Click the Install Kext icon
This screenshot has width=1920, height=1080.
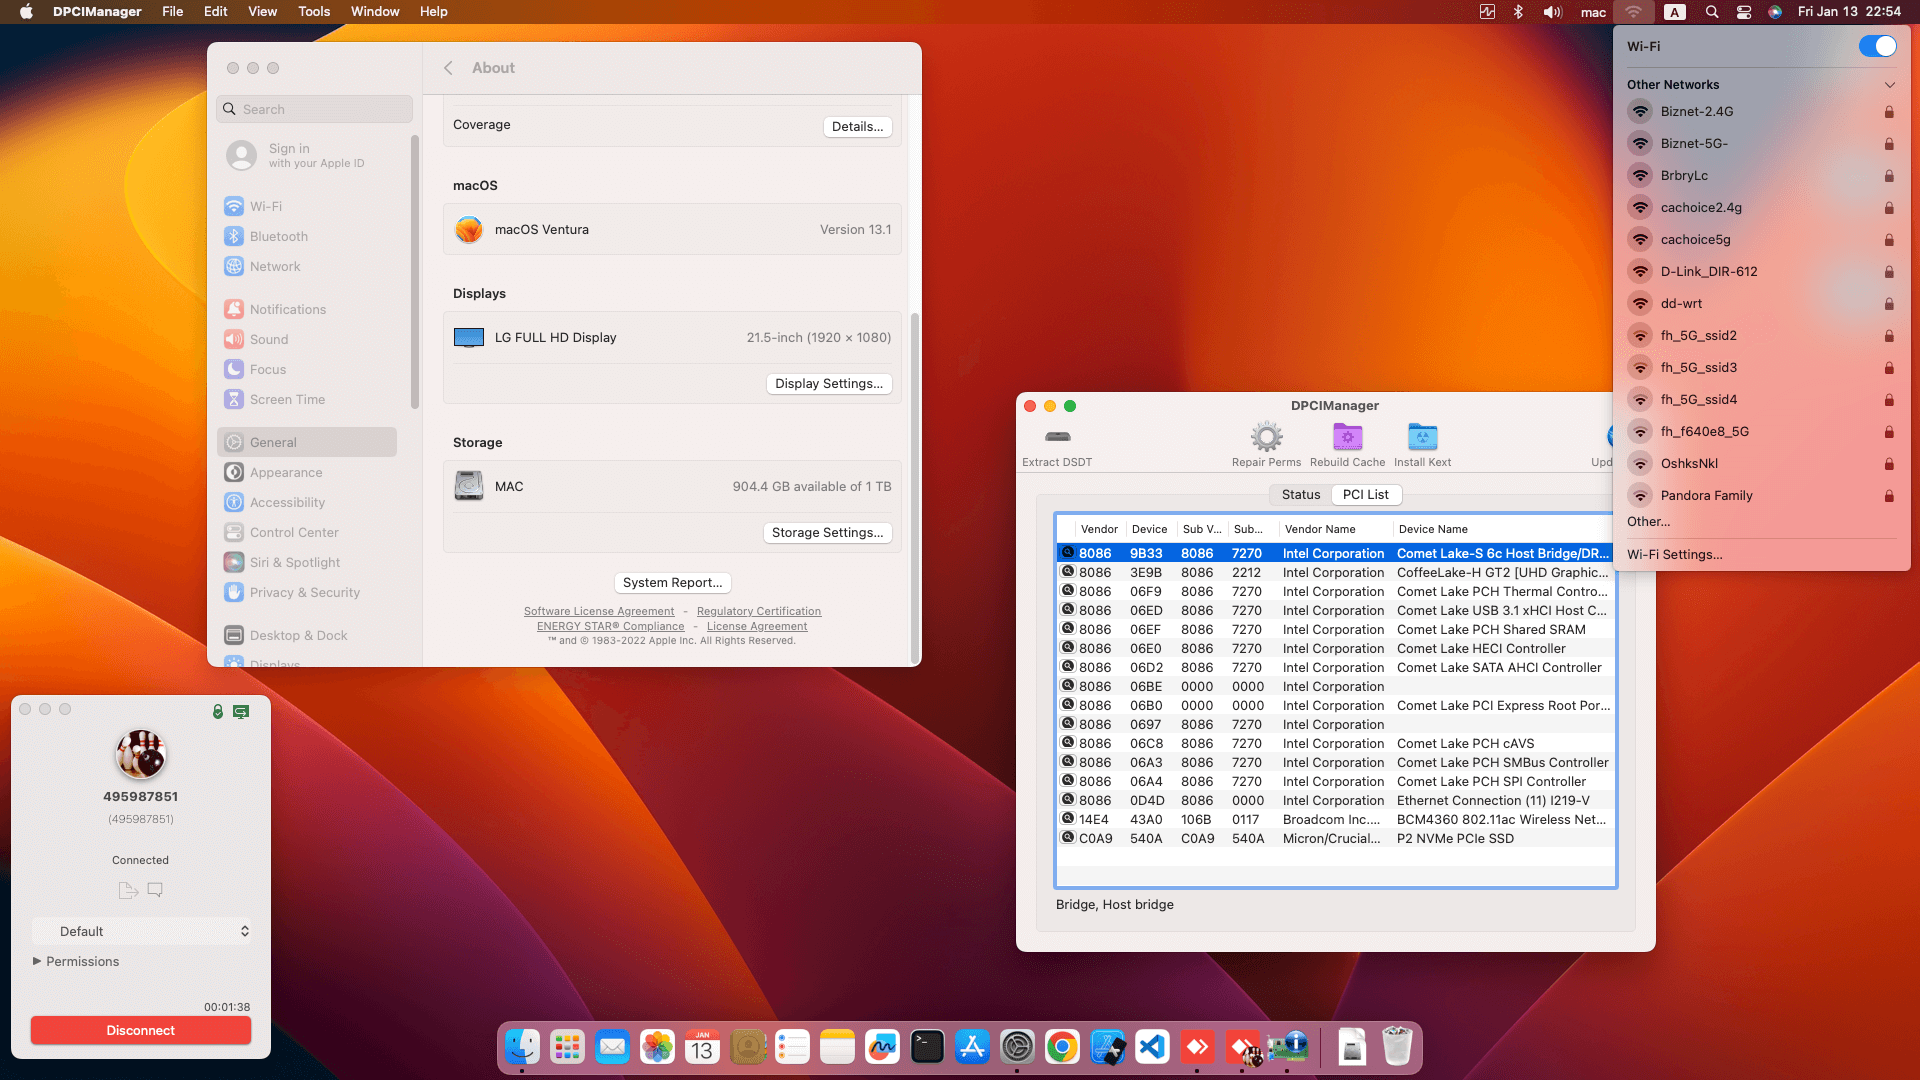point(1421,437)
